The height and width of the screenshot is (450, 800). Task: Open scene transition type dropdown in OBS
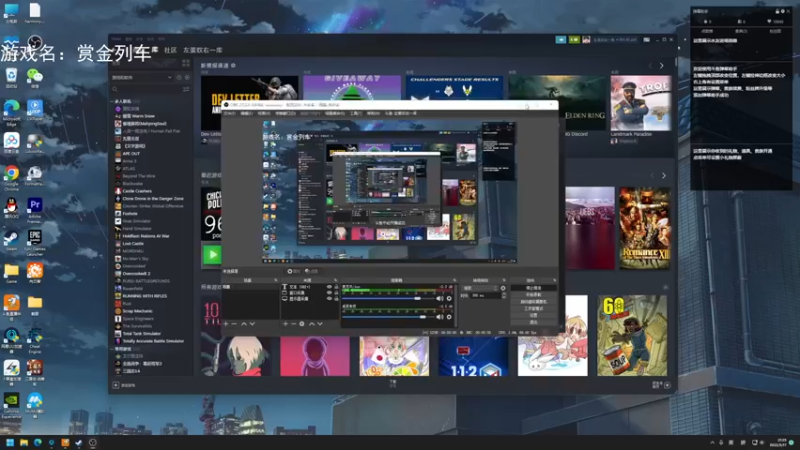click(x=479, y=288)
